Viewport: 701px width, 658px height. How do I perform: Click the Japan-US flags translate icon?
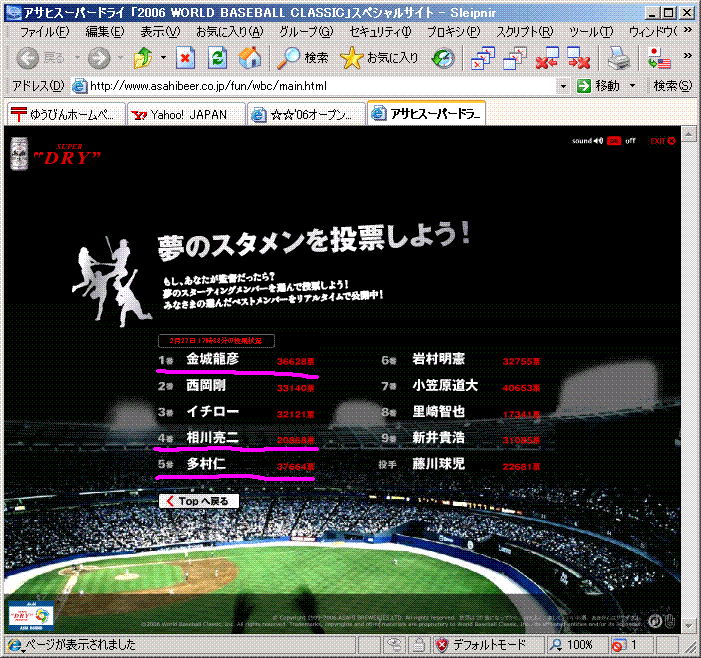coord(659,58)
